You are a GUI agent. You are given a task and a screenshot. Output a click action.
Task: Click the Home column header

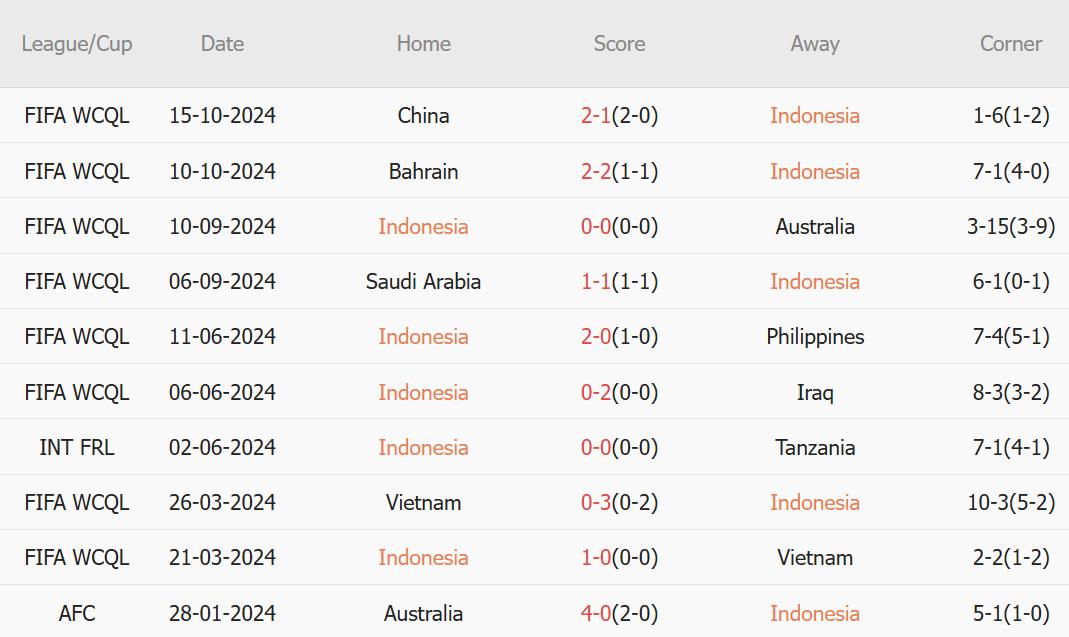[x=423, y=44]
